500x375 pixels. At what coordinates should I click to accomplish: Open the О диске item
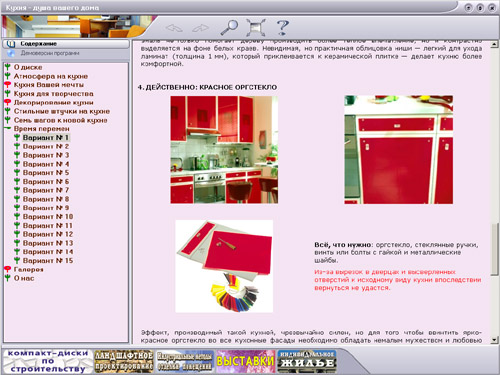pyautogui.click(x=28, y=67)
